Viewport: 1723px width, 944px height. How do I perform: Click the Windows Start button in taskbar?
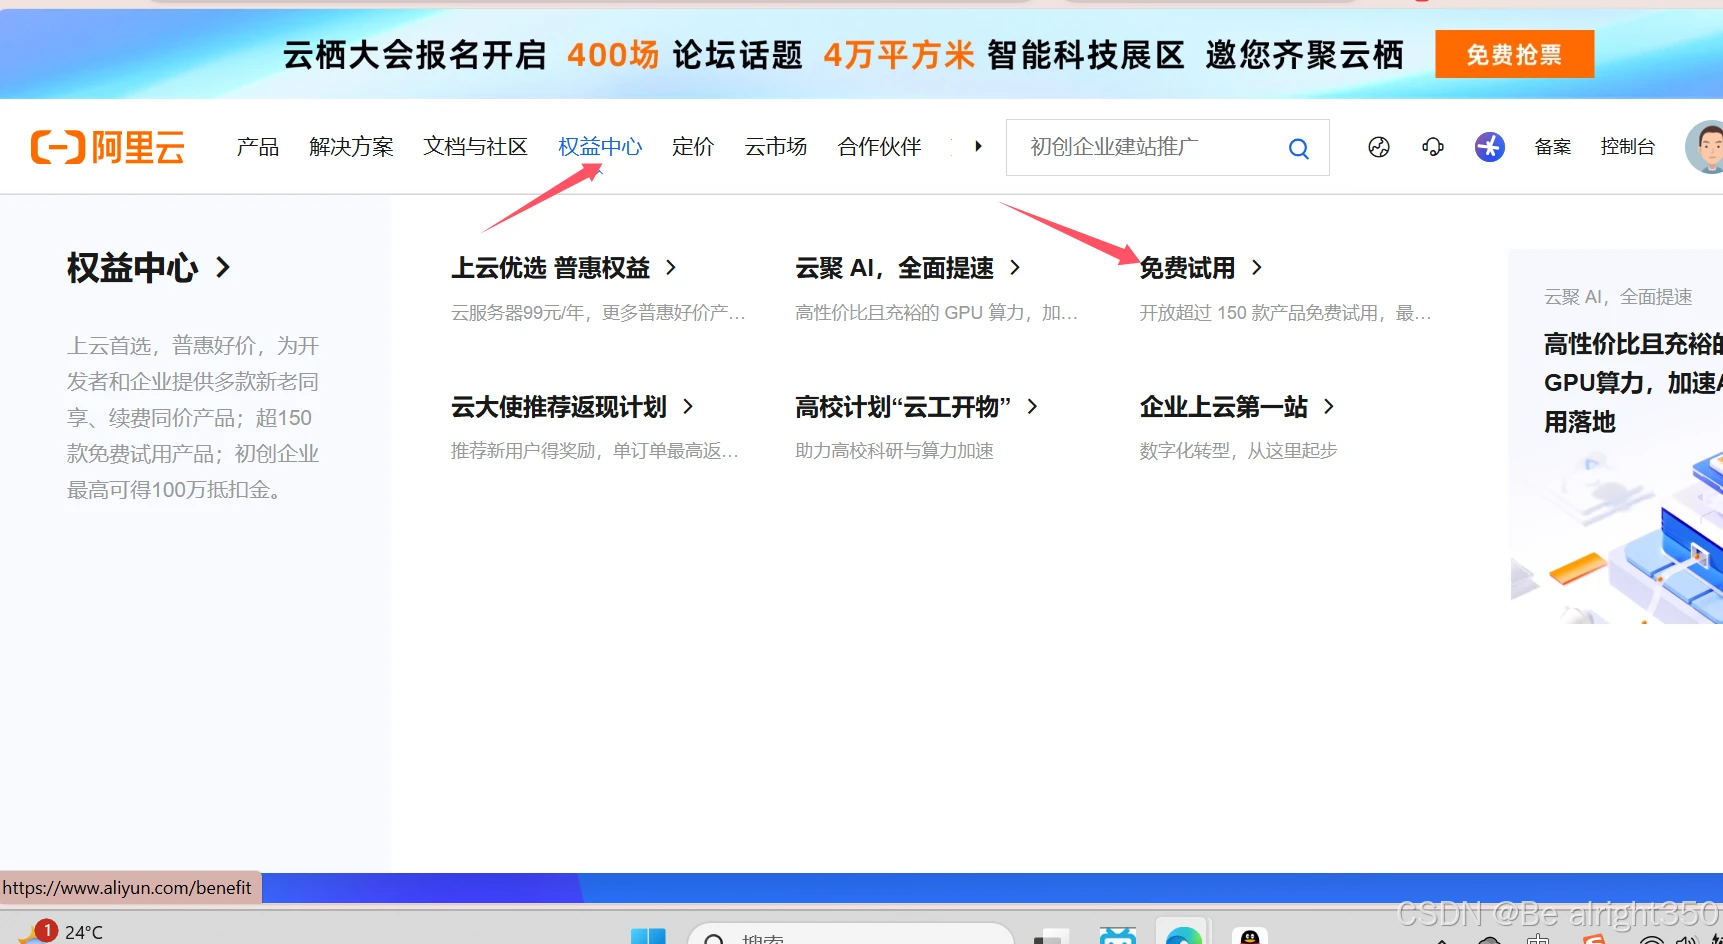click(x=648, y=937)
